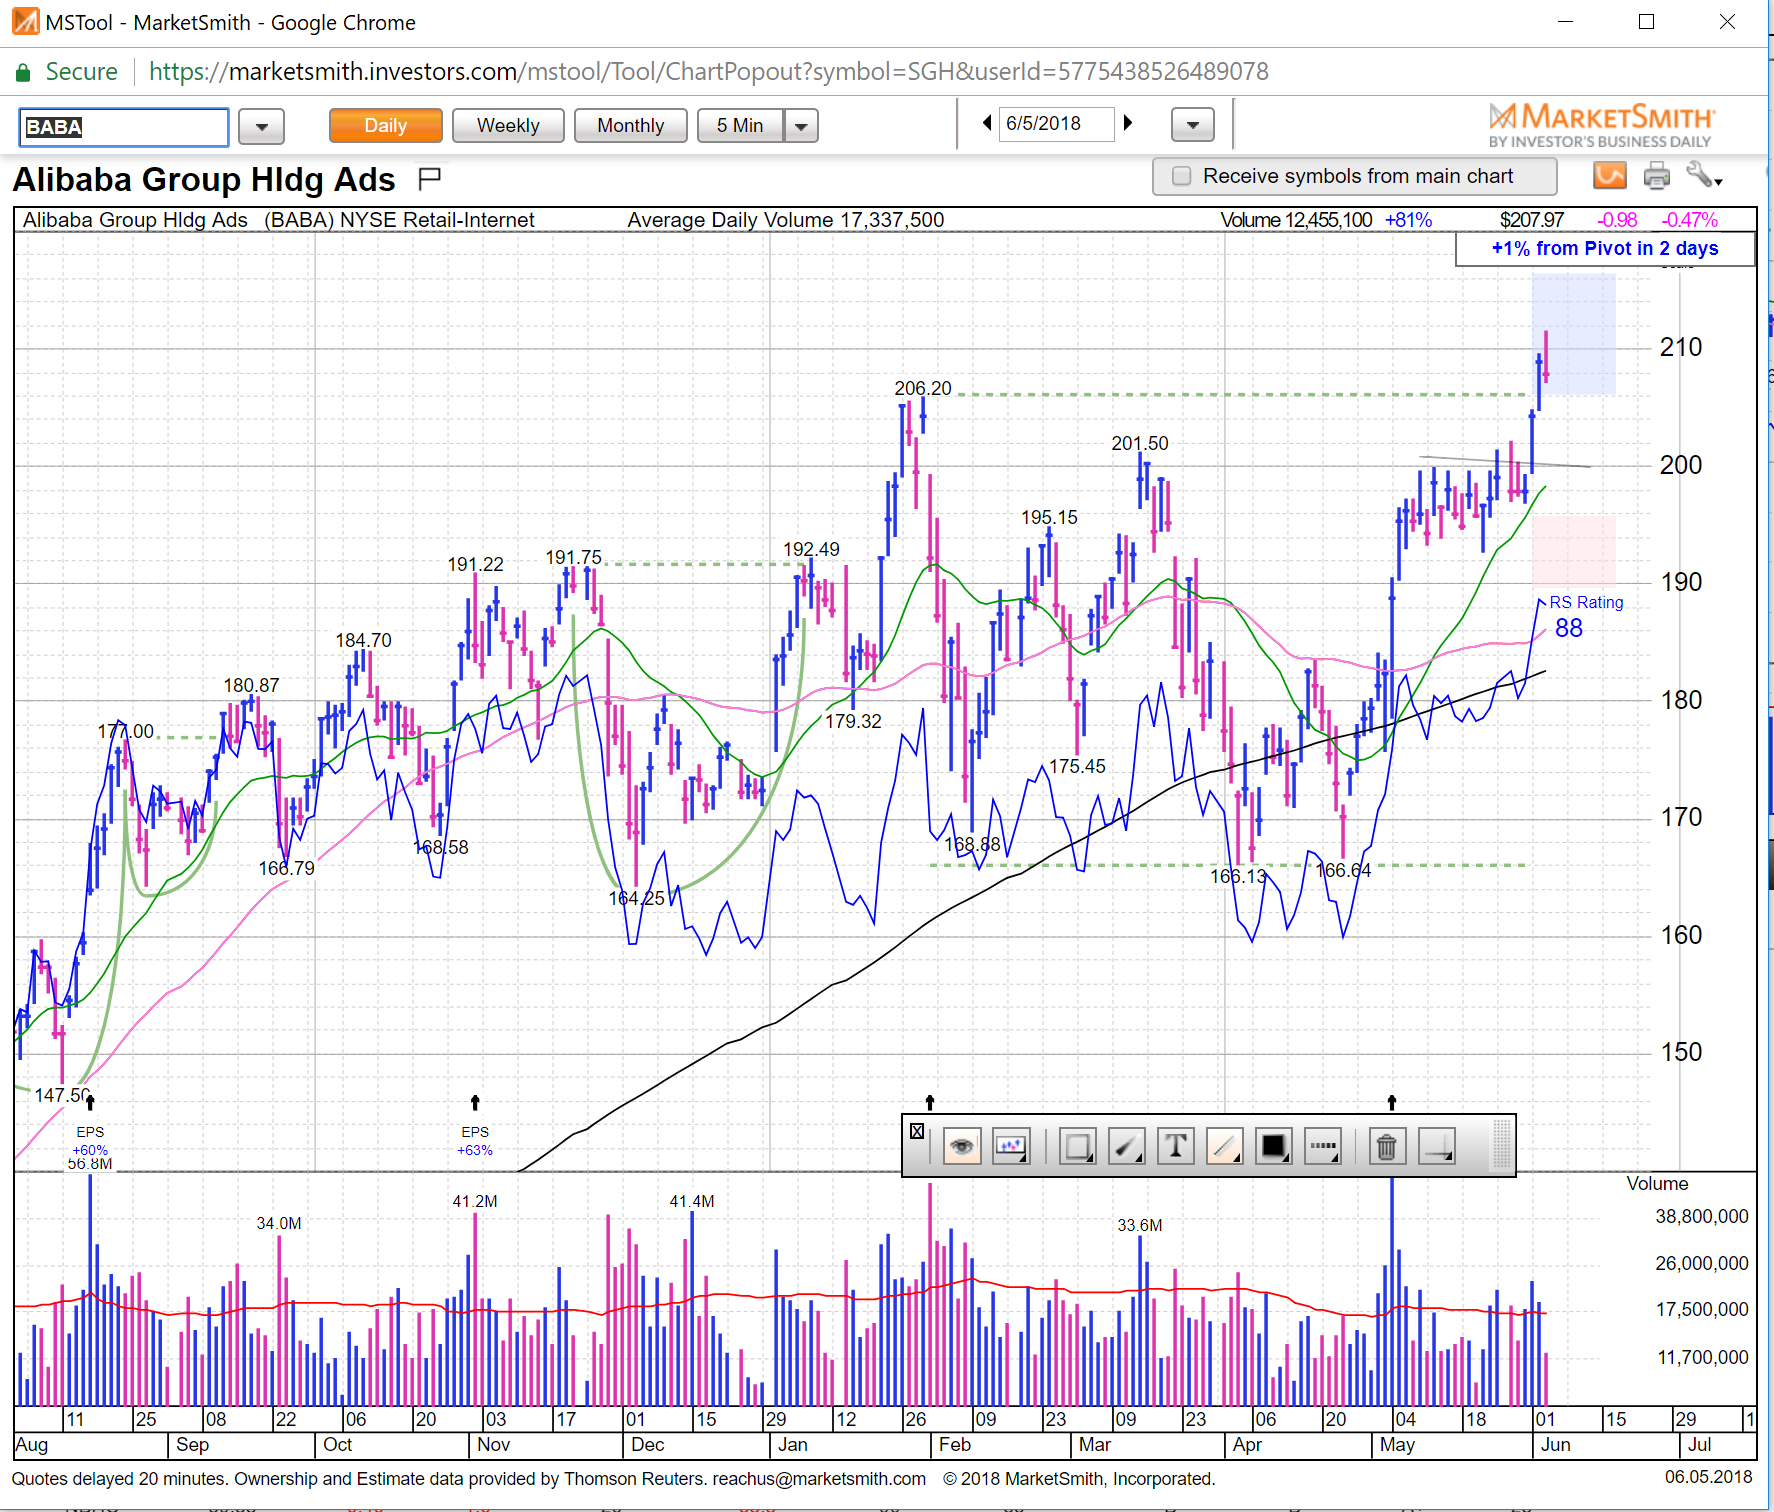Click the flag icon beside Alibaba title
1774x1512 pixels.
429,179
